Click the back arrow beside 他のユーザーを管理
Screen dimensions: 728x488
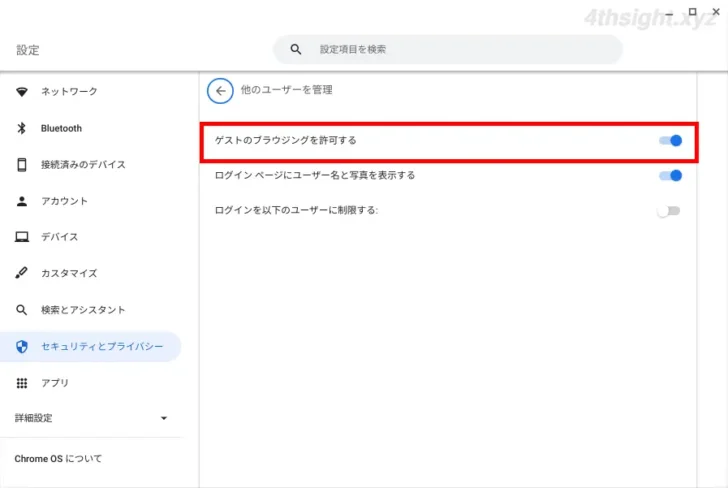tap(220, 91)
